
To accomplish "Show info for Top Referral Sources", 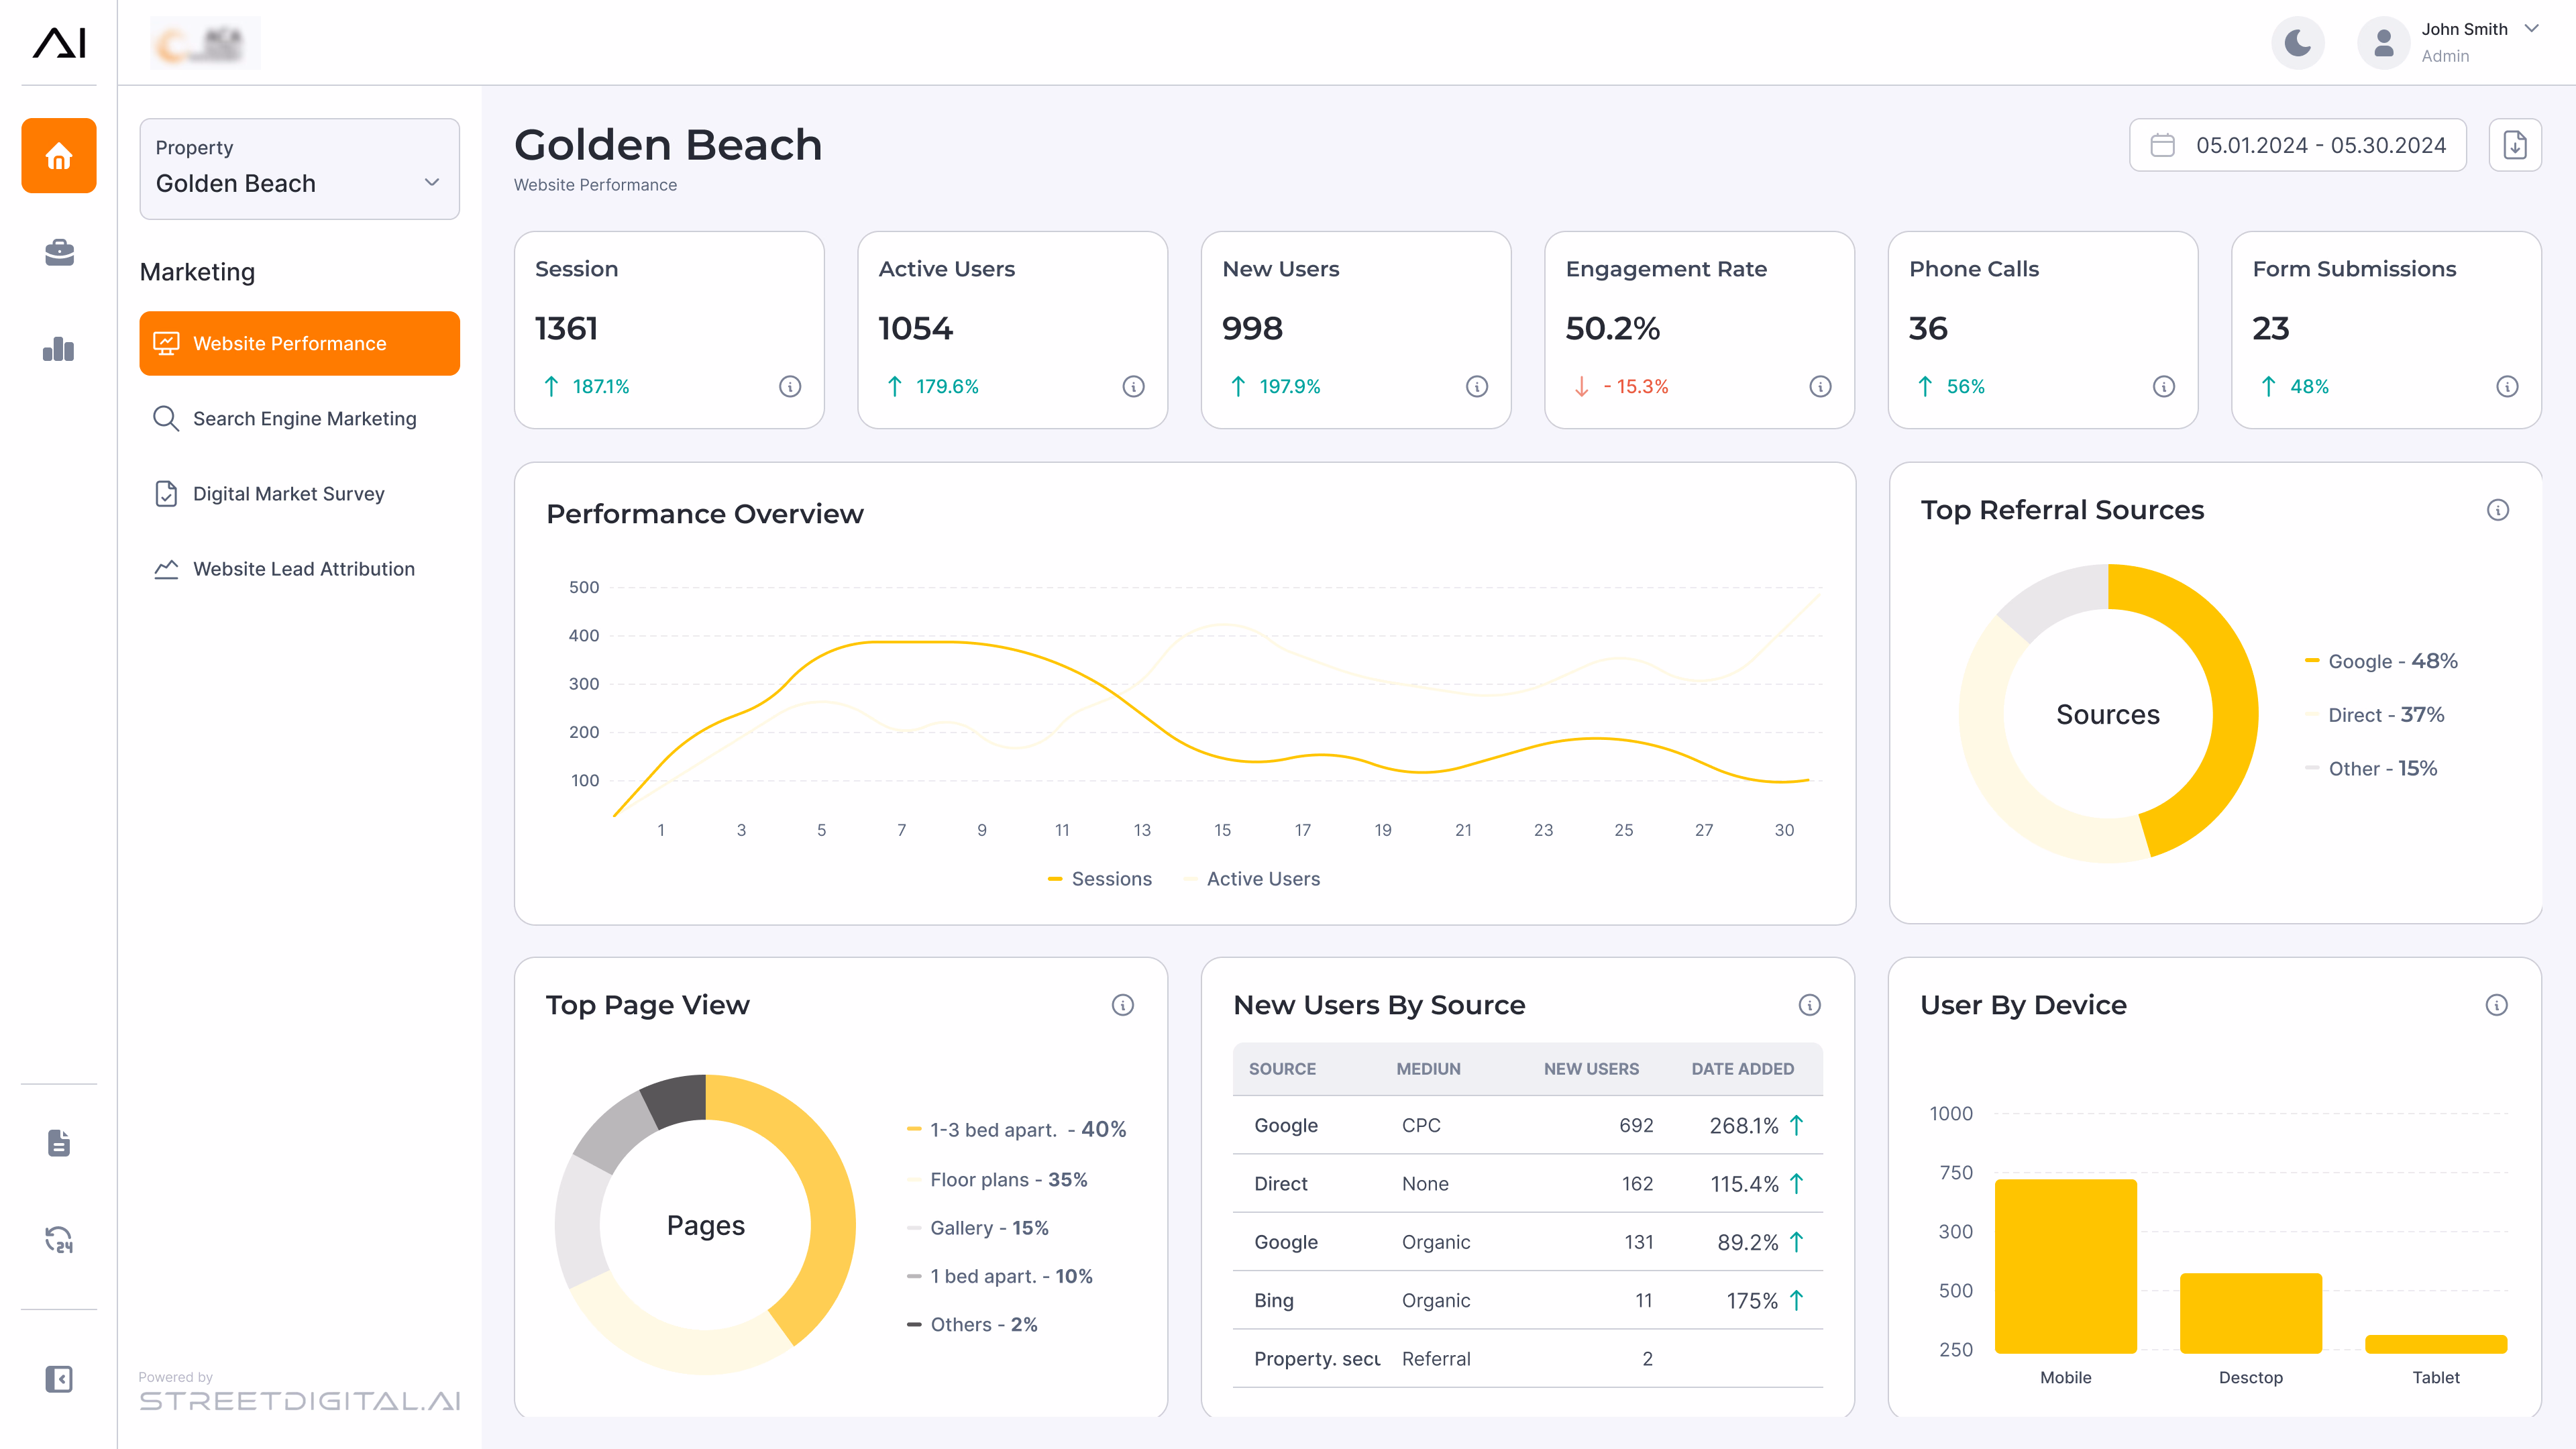I will (2498, 510).
